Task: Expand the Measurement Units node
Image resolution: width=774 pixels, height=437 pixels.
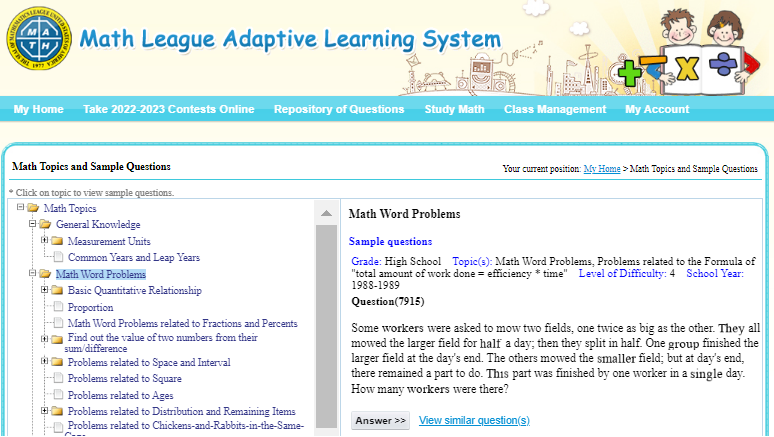Action: click(44, 240)
